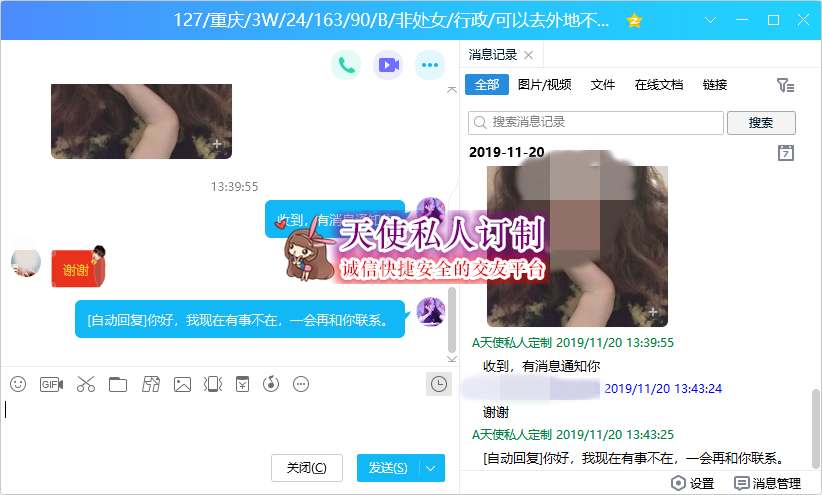Start a video call

[x=388, y=66]
